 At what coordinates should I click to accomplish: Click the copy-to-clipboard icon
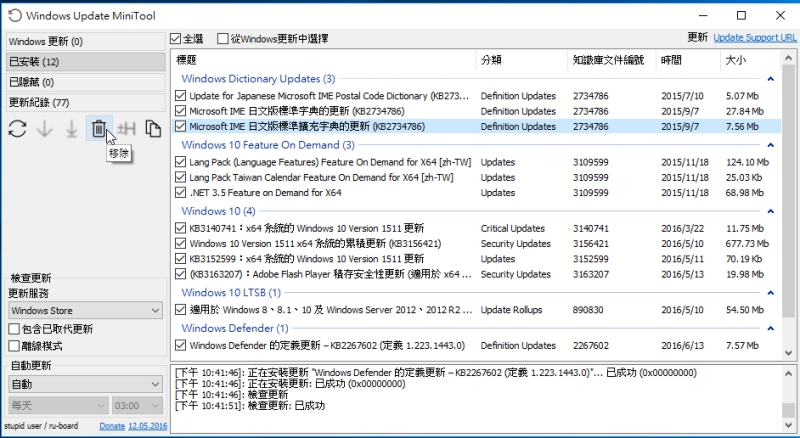pyautogui.click(x=153, y=129)
